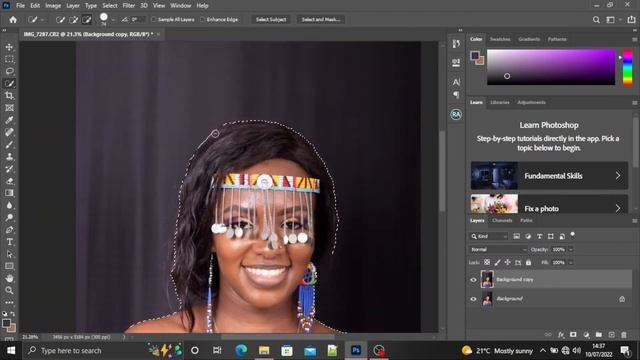Click the Subtract from selection brush icon
This screenshot has height=360, width=640.
click(x=87, y=20)
